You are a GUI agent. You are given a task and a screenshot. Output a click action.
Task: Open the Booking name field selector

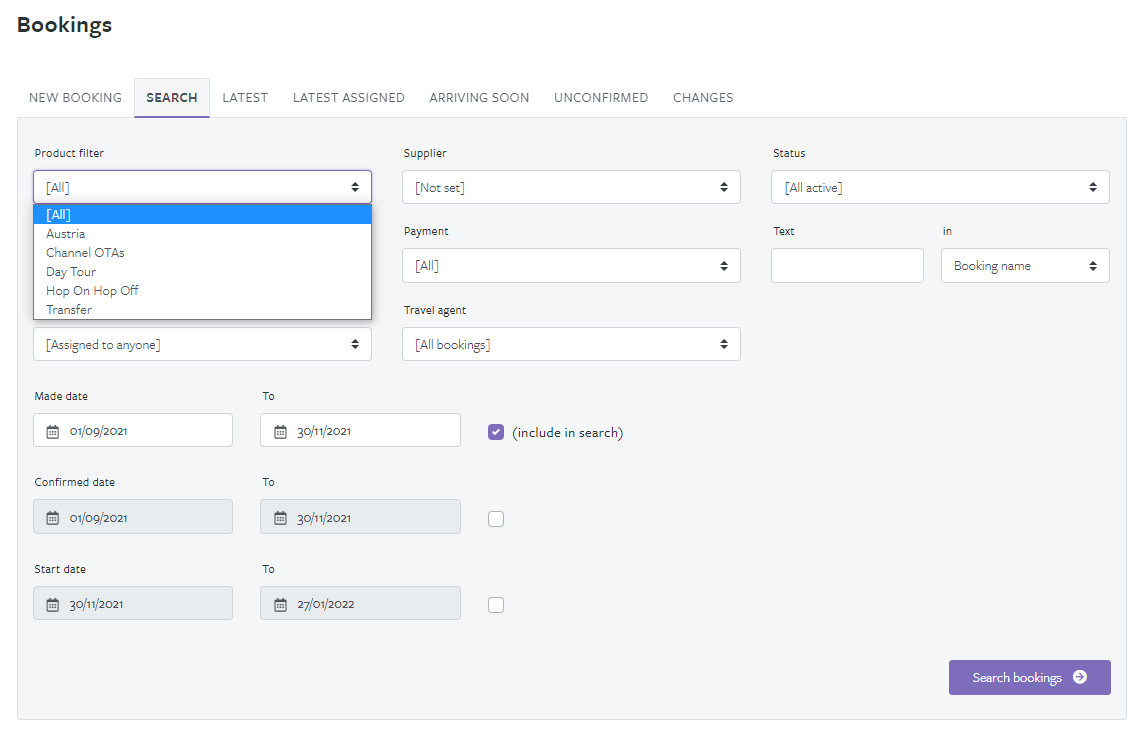point(1024,266)
